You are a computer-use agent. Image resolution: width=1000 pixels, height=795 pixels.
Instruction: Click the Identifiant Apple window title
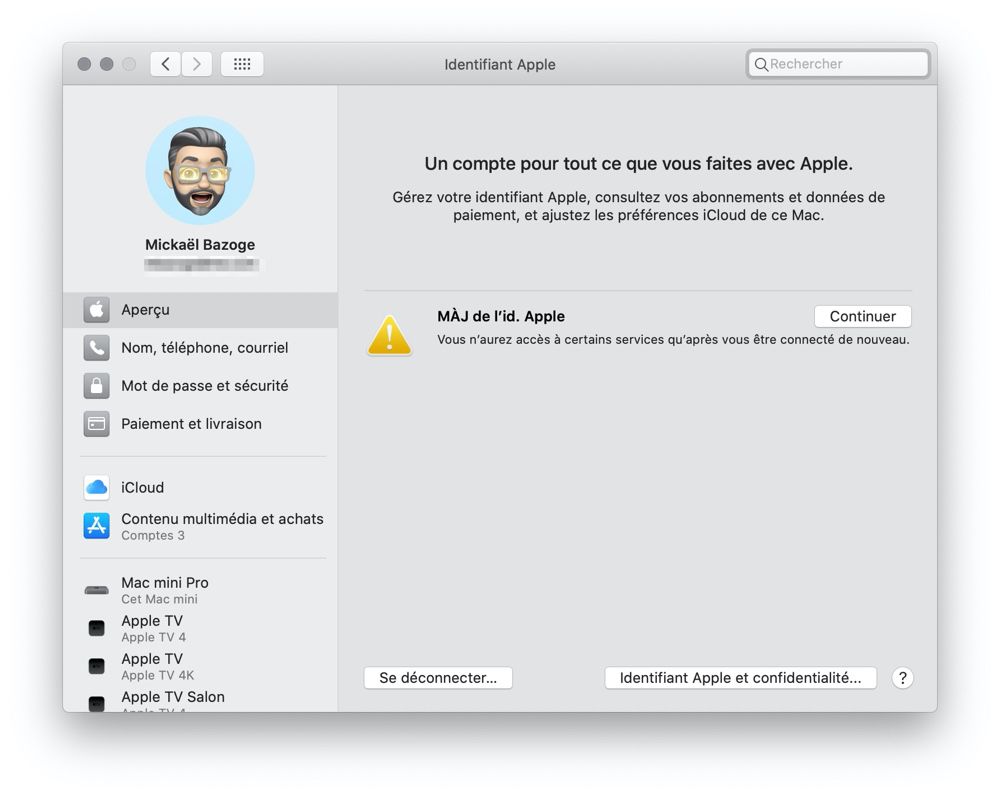click(500, 64)
